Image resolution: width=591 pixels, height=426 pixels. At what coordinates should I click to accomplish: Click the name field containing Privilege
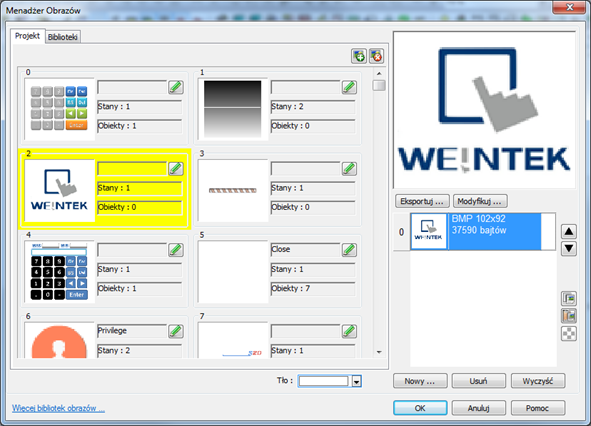pos(132,331)
